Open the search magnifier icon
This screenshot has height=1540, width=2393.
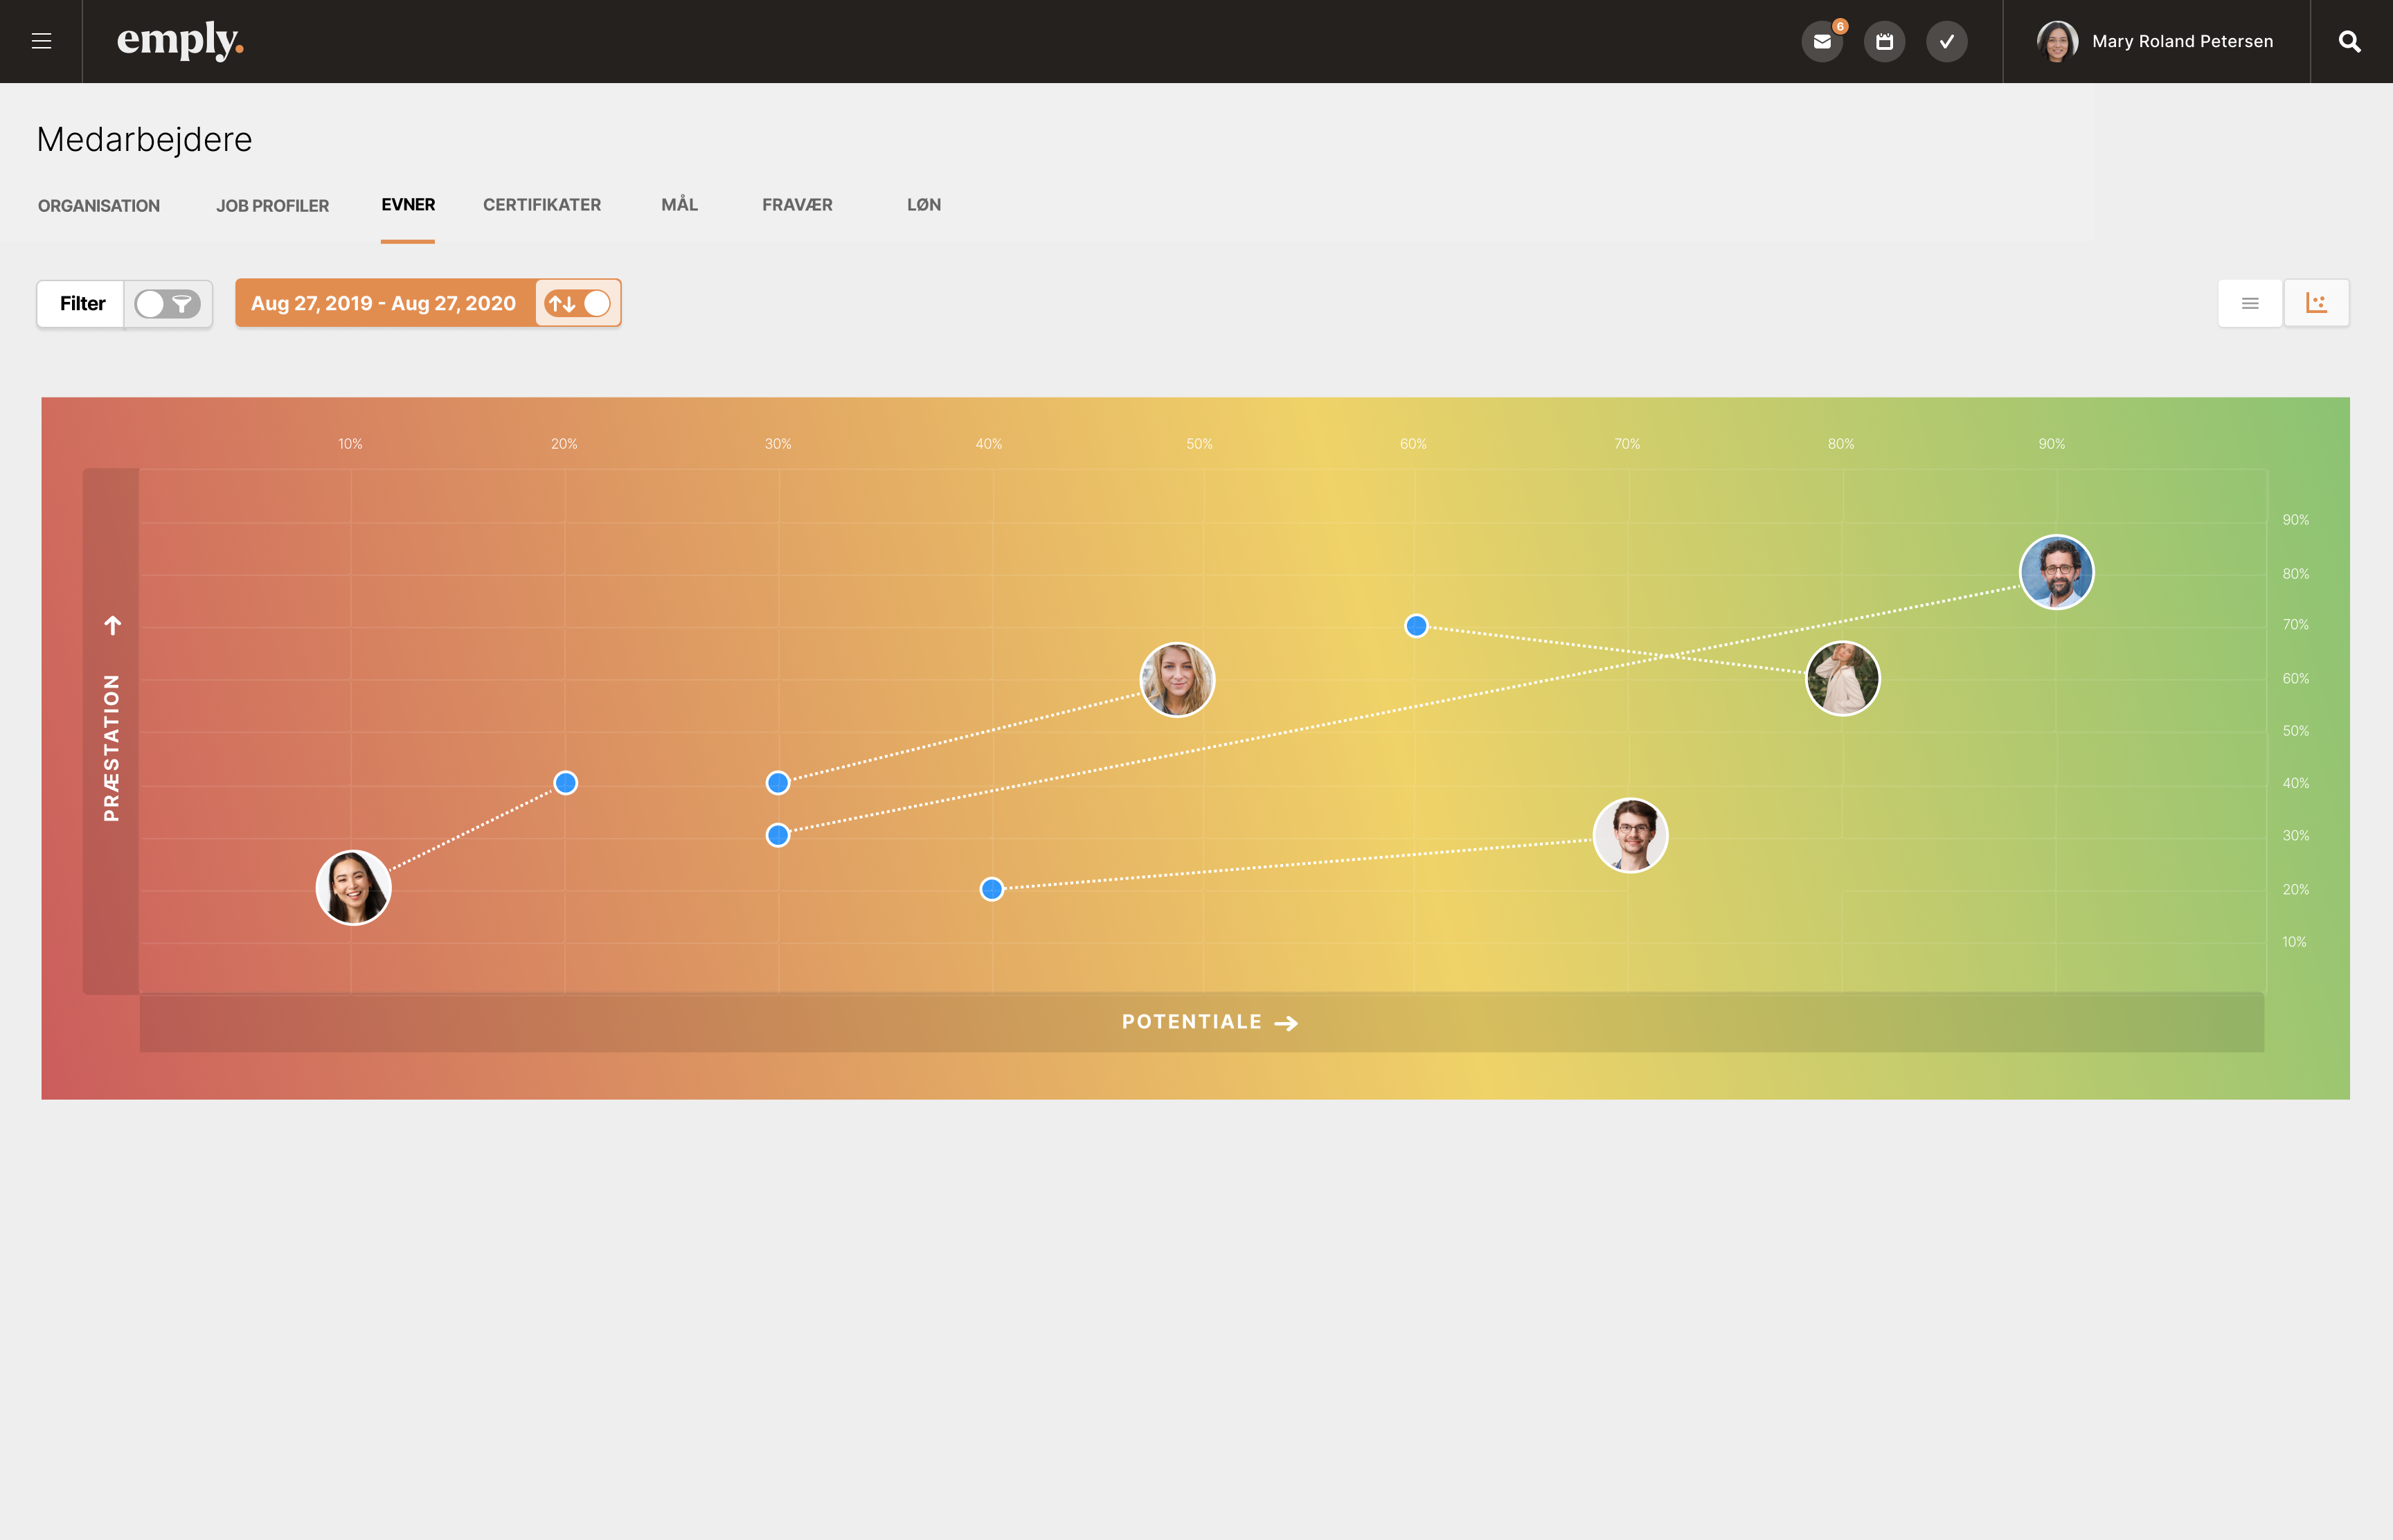(2350, 41)
